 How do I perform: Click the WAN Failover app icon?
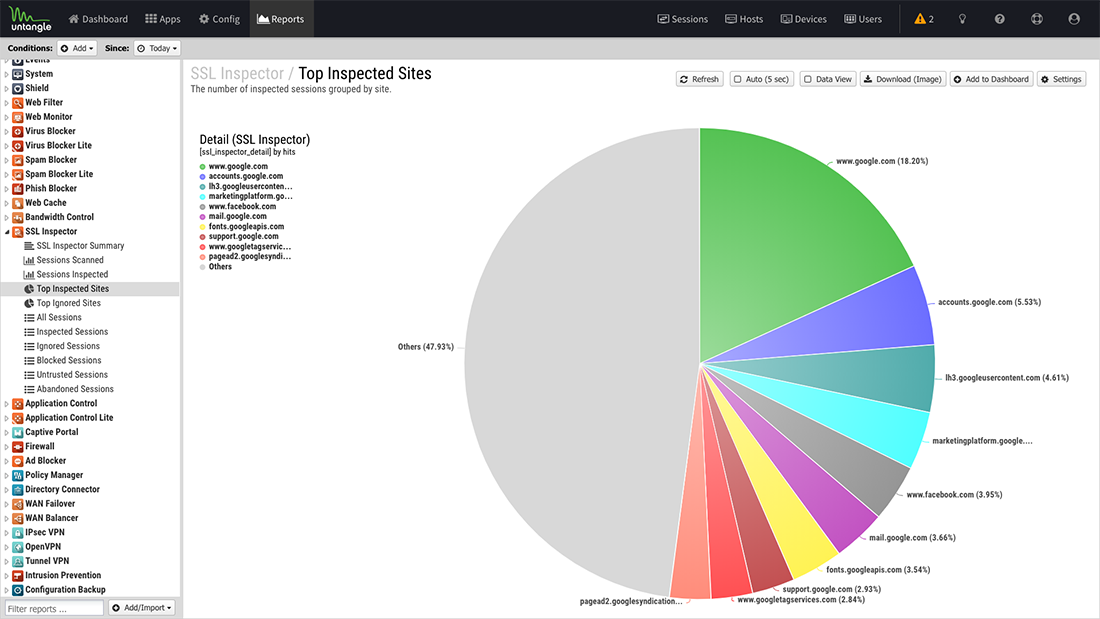[18, 504]
